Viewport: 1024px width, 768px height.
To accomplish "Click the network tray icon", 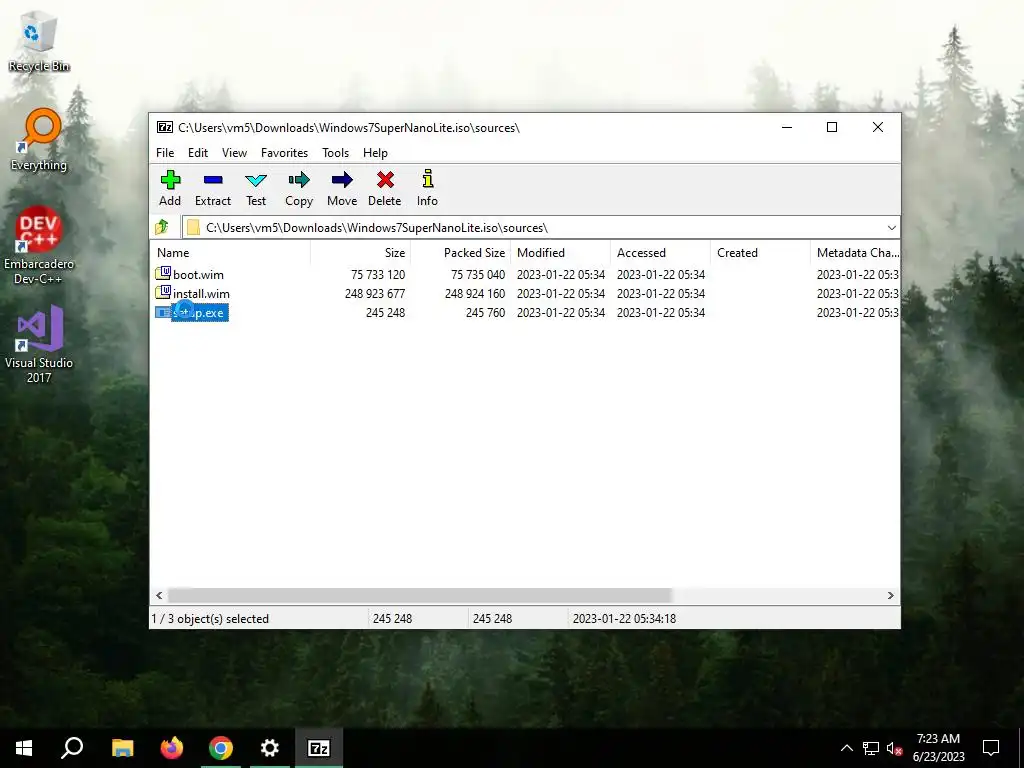I will click(871, 748).
